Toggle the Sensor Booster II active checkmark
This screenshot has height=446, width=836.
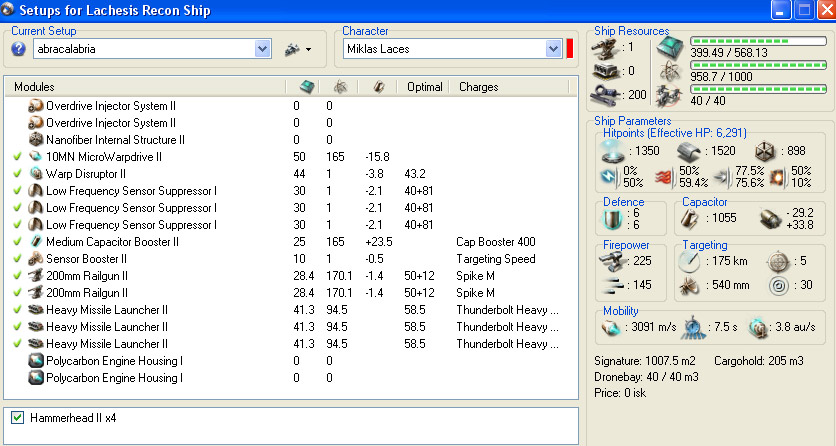(x=17, y=258)
